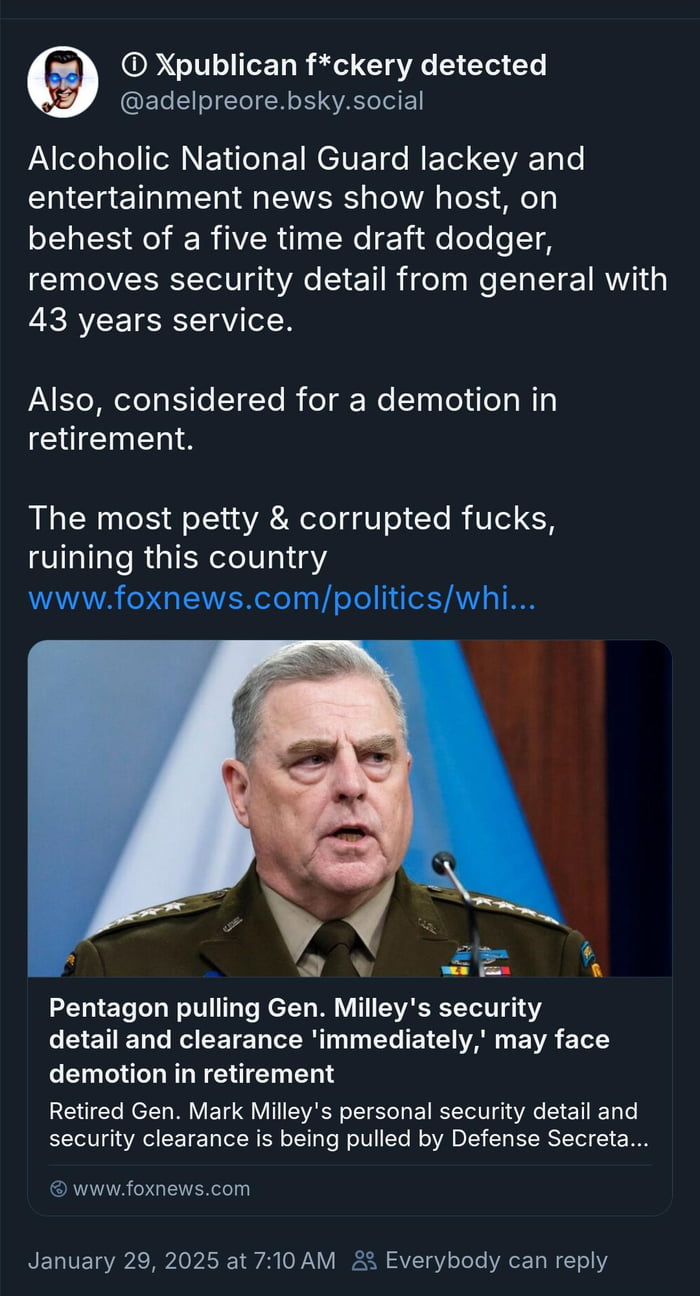Click the www.foxnews.com source label
Screen dimensions: 700x1296
[x=160, y=1189]
